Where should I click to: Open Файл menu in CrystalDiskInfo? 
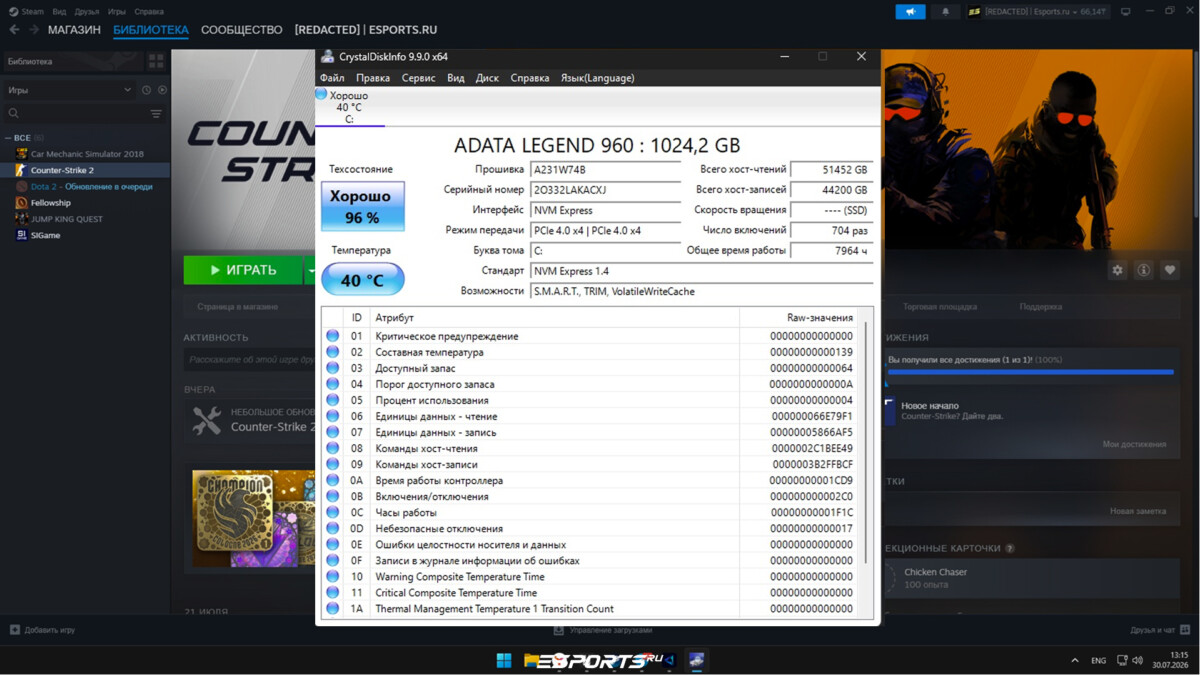[332, 78]
